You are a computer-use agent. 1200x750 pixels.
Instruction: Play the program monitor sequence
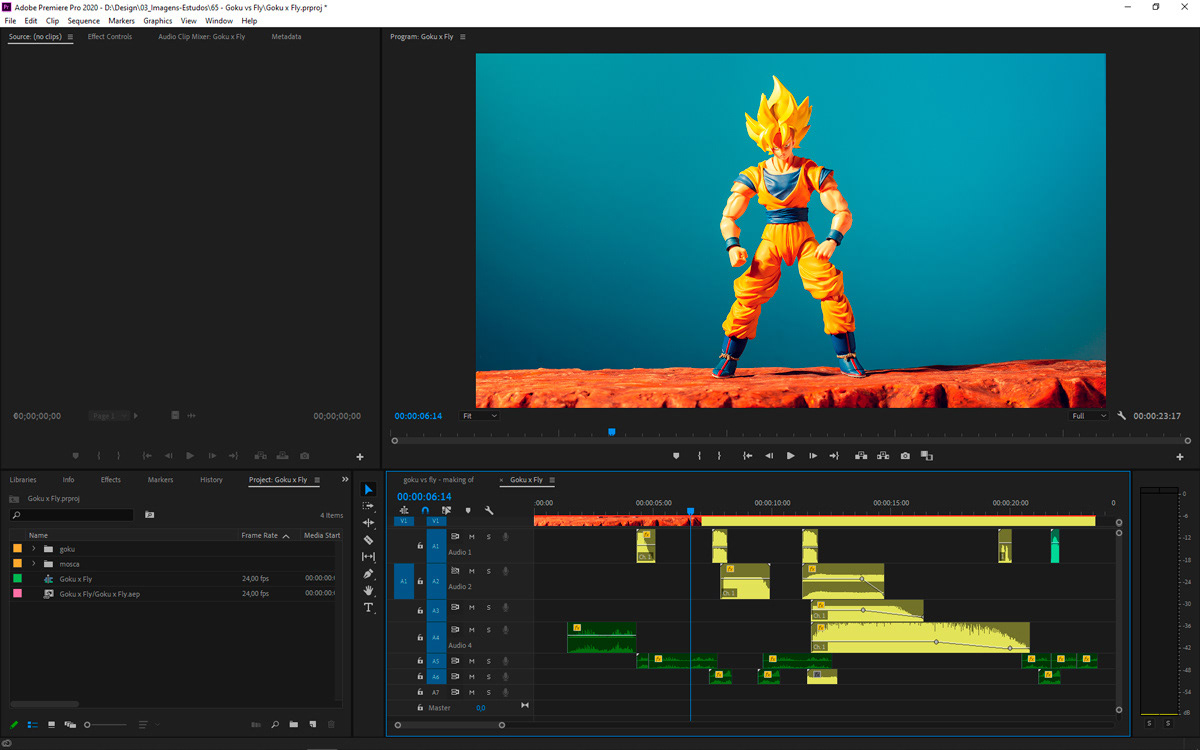(x=790, y=456)
